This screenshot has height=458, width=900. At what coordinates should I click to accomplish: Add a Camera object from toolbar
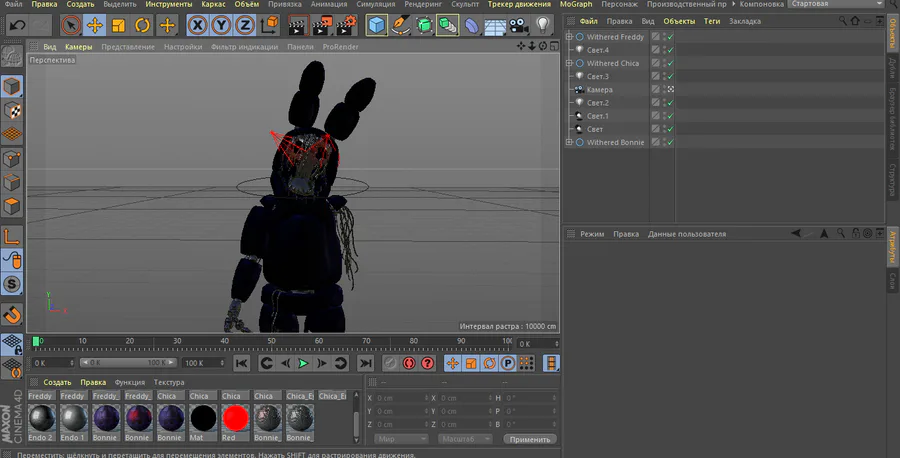(518, 25)
